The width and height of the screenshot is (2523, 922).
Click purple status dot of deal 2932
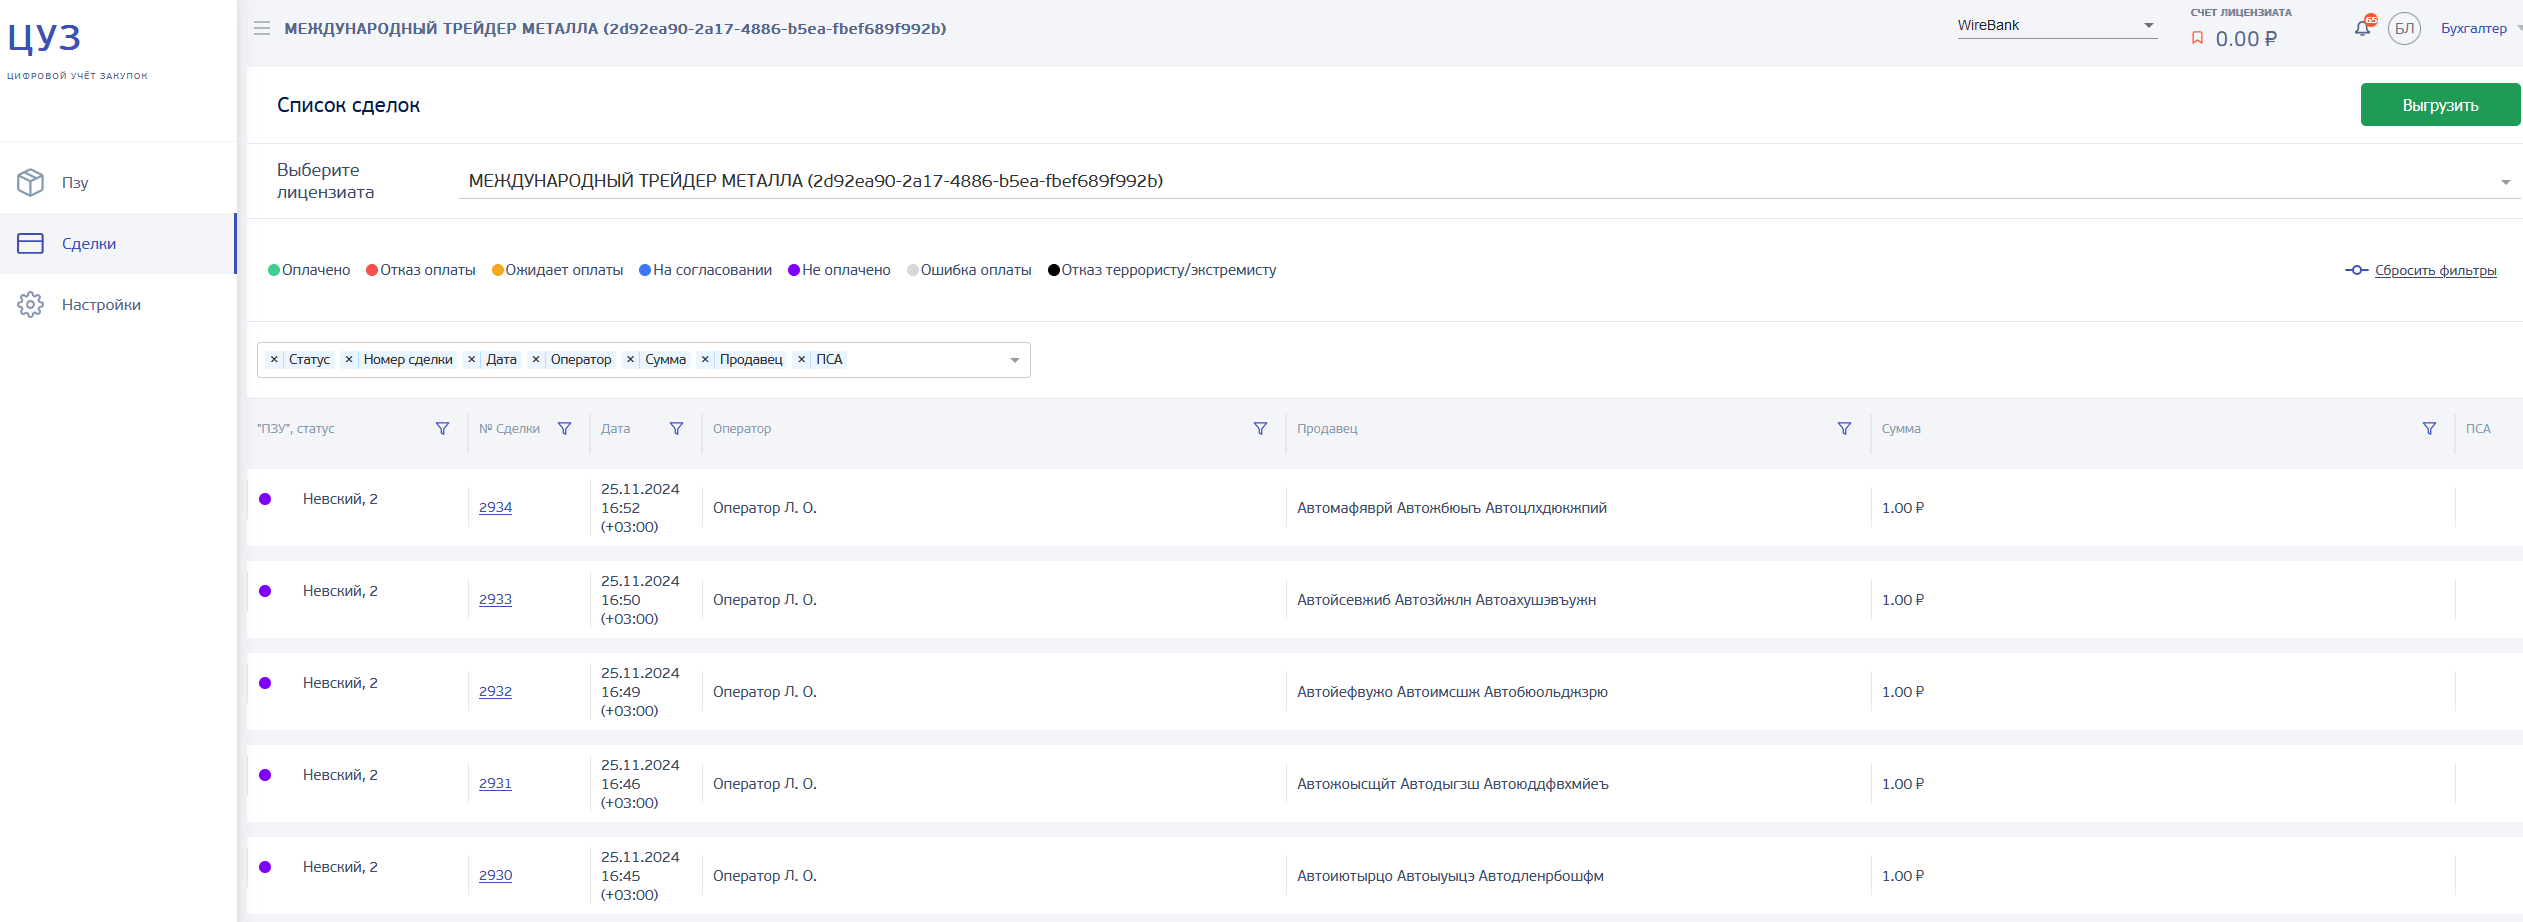[265, 683]
